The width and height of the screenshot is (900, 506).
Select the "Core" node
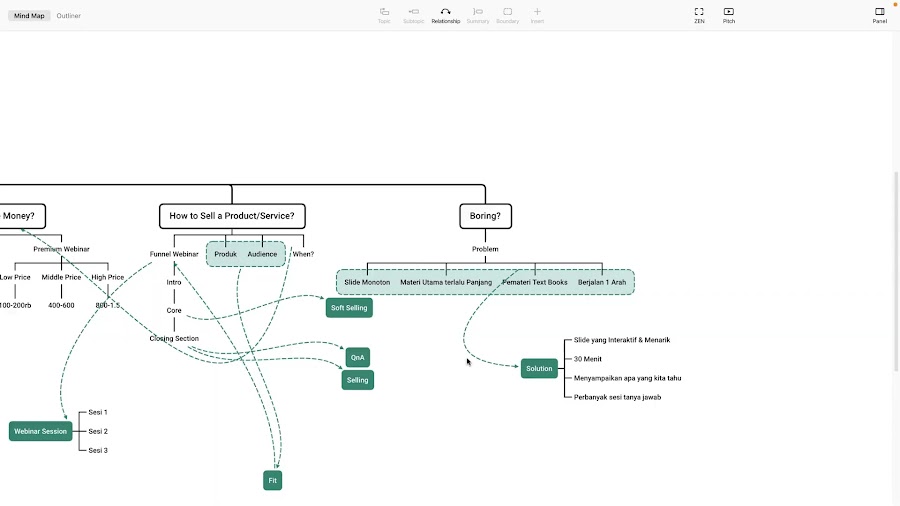pos(174,310)
